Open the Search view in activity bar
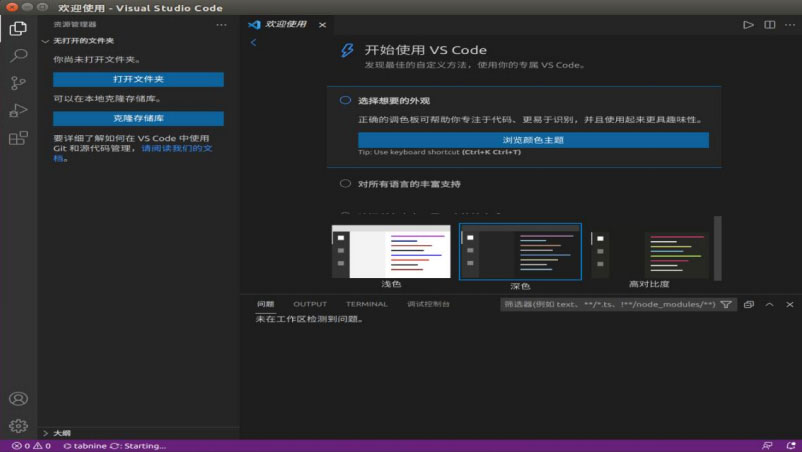The width and height of the screenshot is (802, 452). pos(18,55)
